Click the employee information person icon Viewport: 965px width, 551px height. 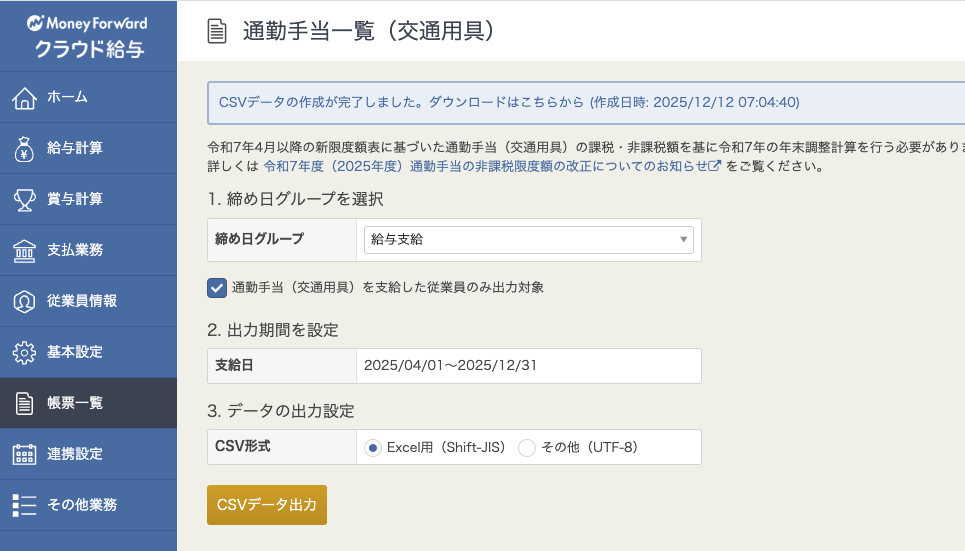tap(24, 301)
